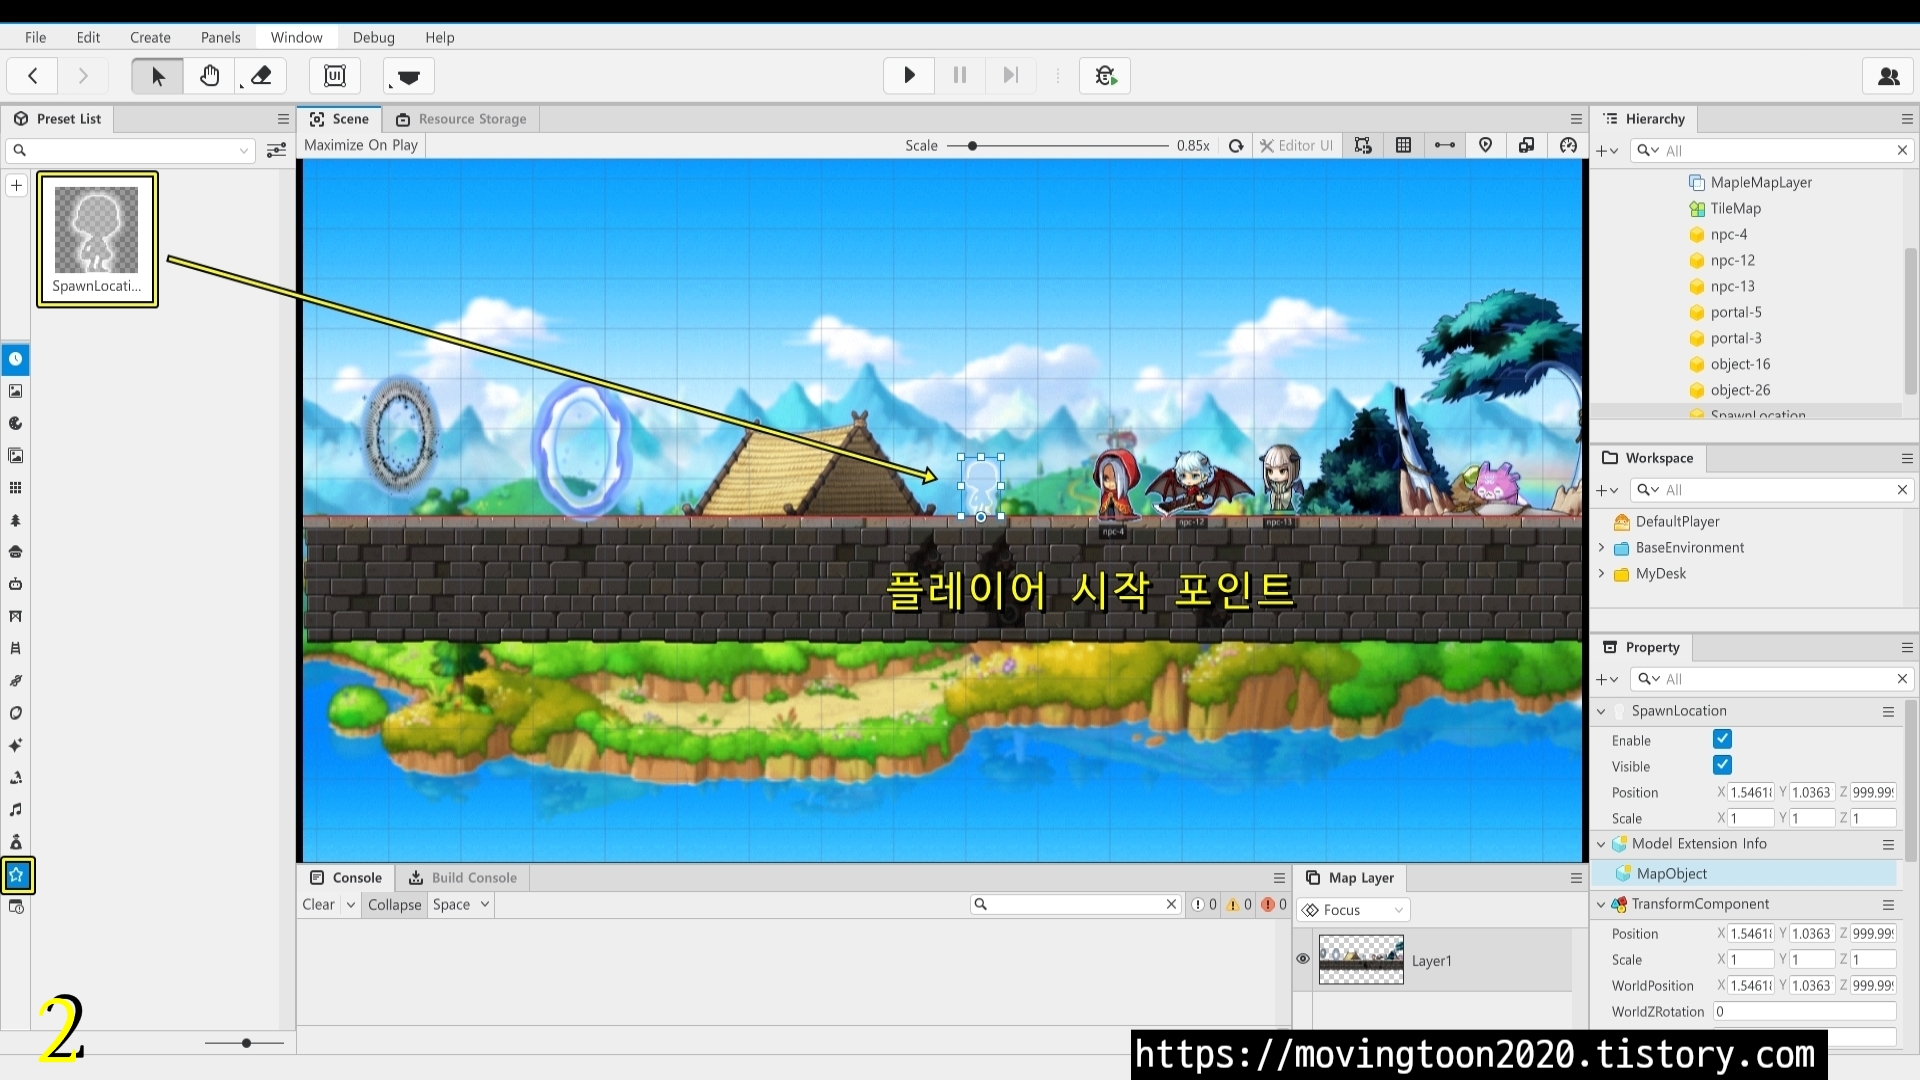This screenshot has width=1920, height=1080.
Task: Select the tile grid preset category
Action: (x=16, y=488)
